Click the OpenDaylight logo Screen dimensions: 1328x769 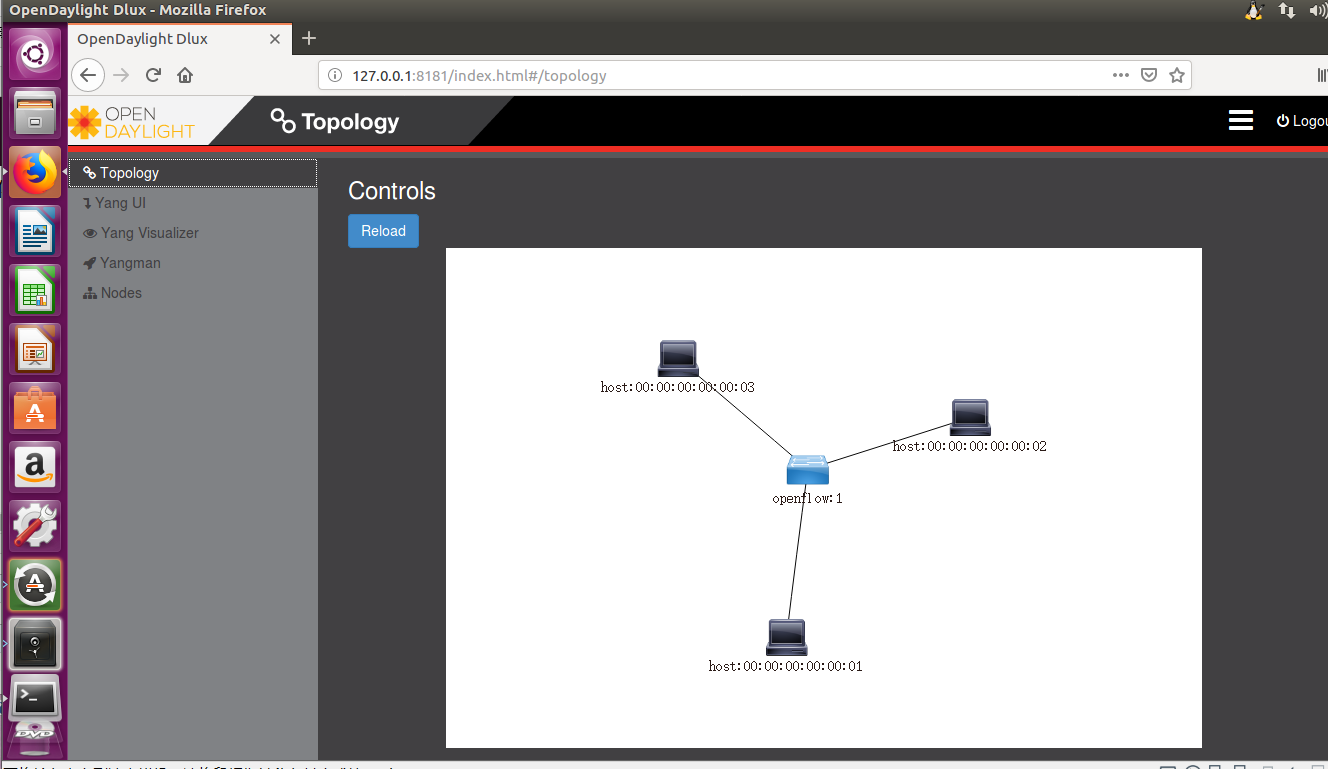tap(132, 122)
